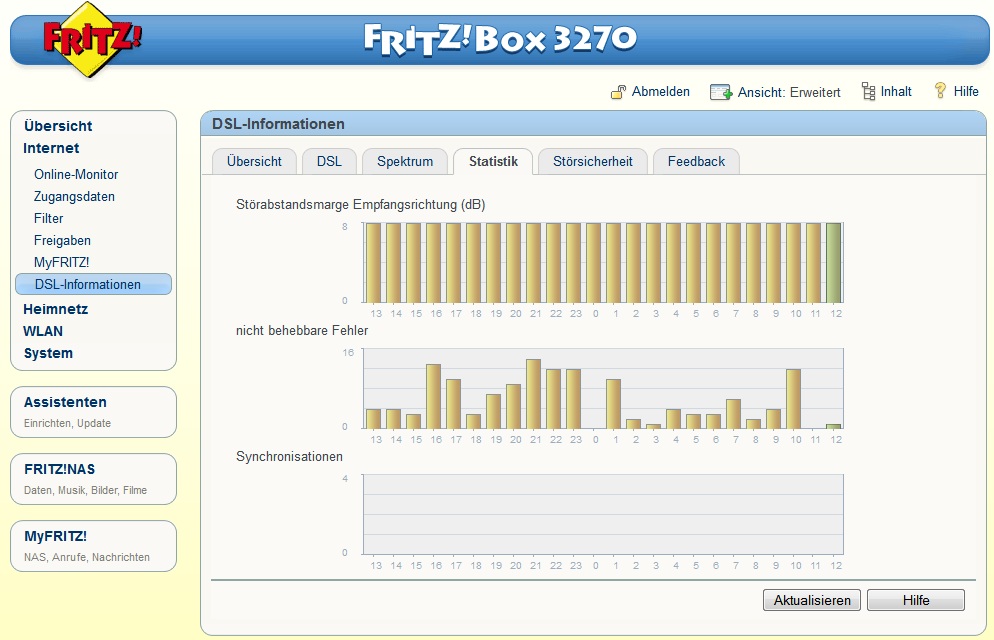This screenshot has height=640, width=994.
Task: Click hour-16 bar in nicht behebbare Fehler chart
Action: (x=434, y=397)
